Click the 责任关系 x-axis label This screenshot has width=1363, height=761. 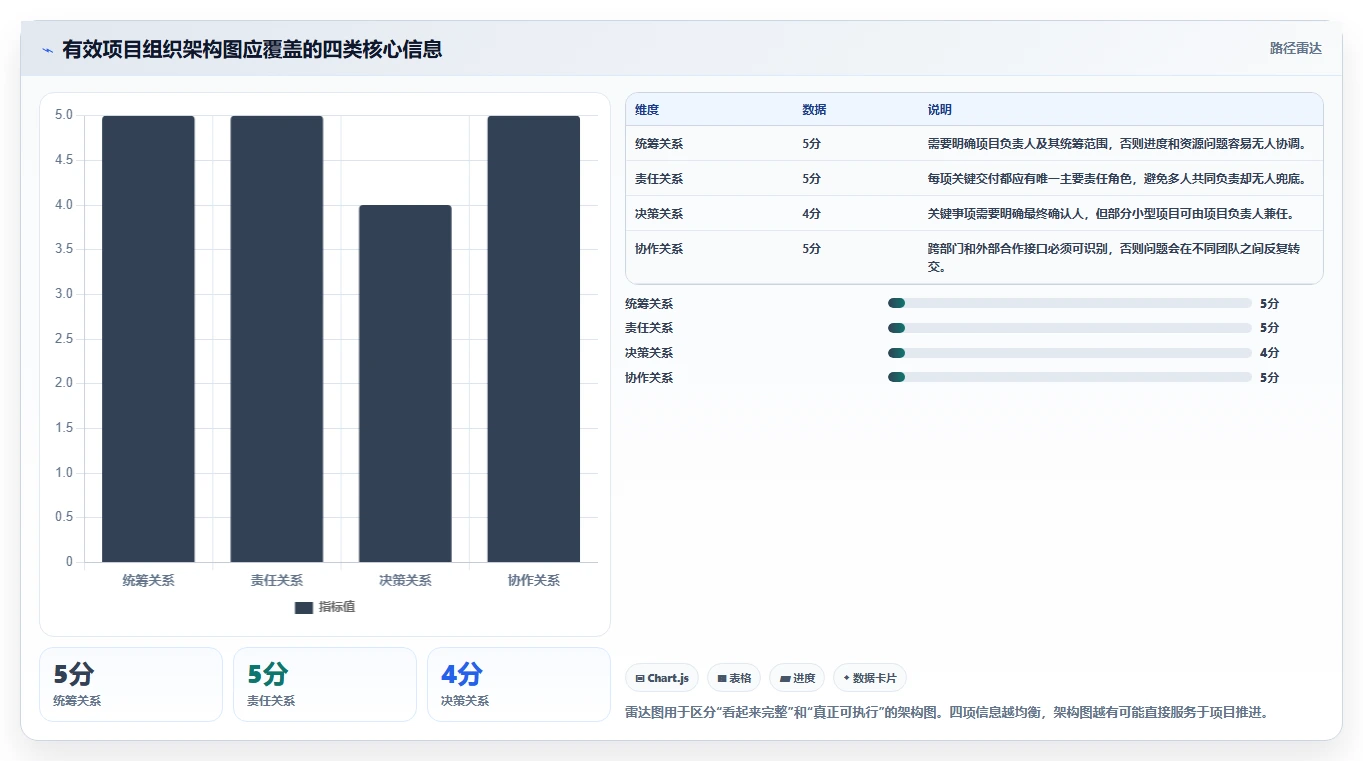(277, 580)
